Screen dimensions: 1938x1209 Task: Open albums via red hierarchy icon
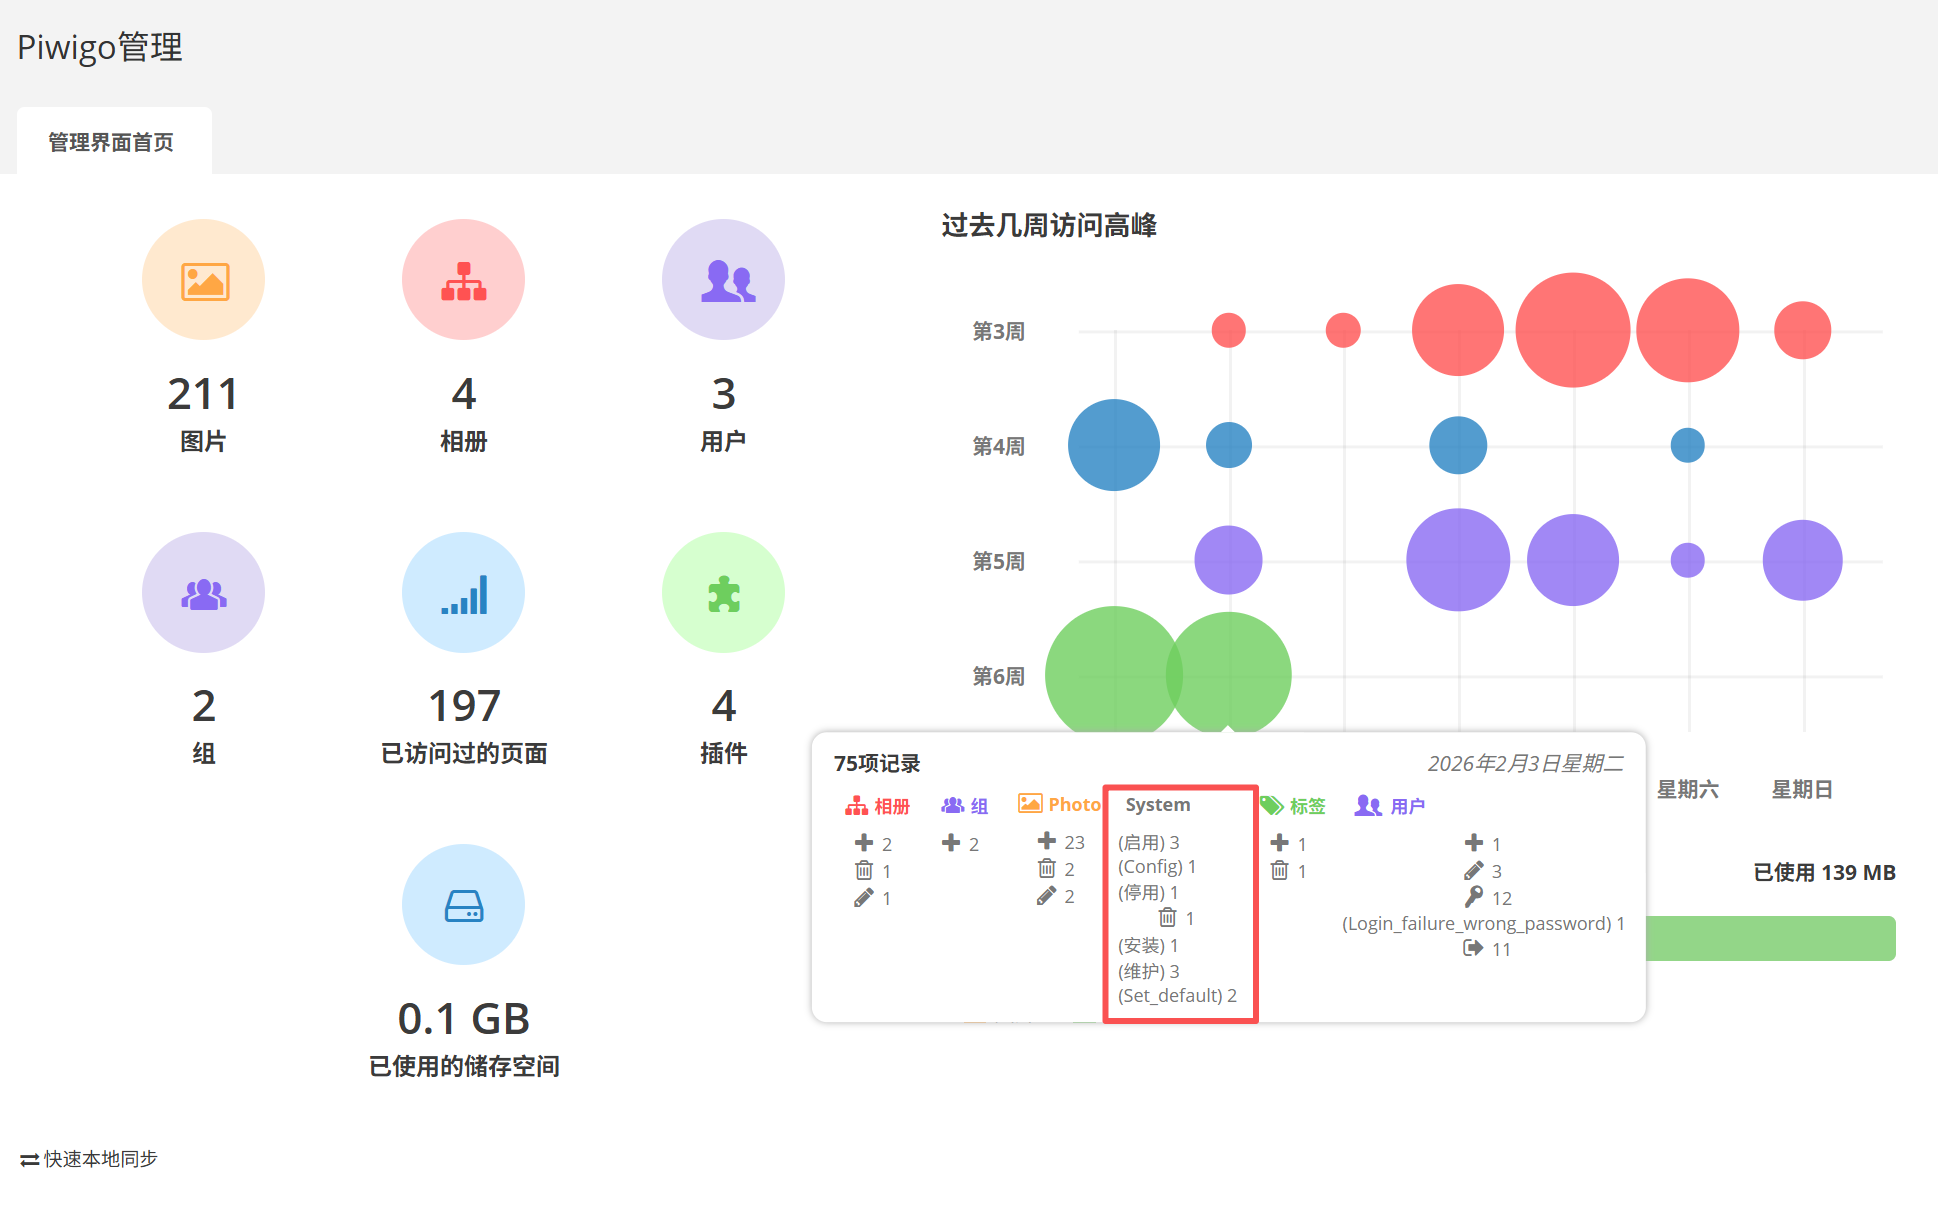coord(463,281)
